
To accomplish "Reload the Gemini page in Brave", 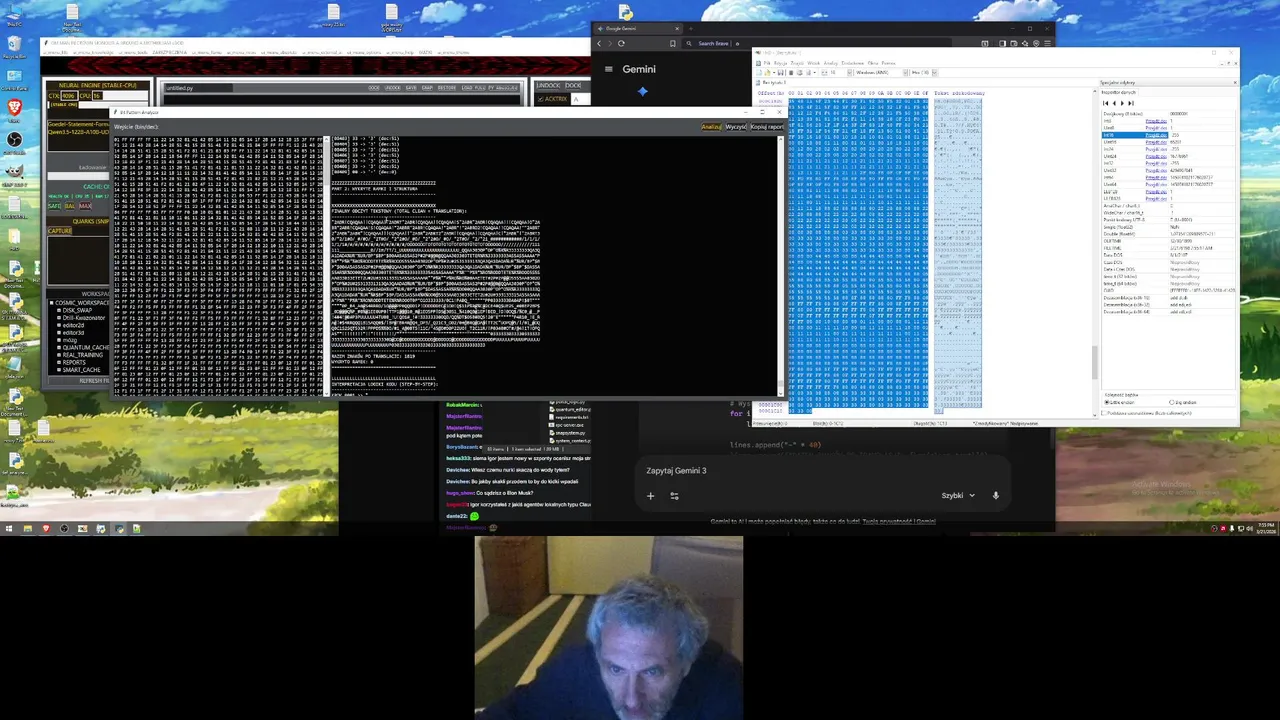I will (621, 43).
